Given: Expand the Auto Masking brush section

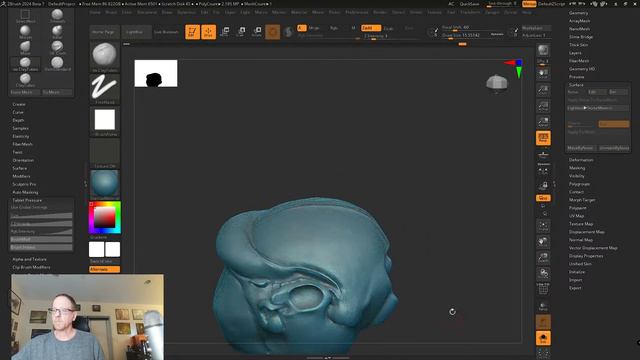Looking at the screenshot, I should click(x=25, y=192).
